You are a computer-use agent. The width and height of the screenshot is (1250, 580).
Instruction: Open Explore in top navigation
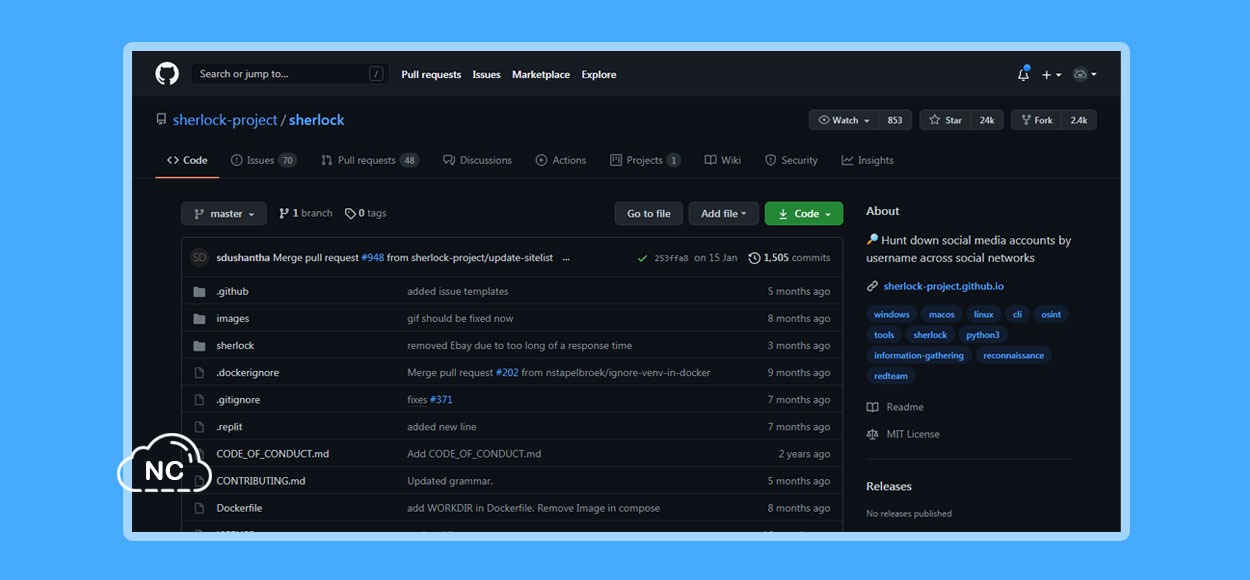point(599,75)
